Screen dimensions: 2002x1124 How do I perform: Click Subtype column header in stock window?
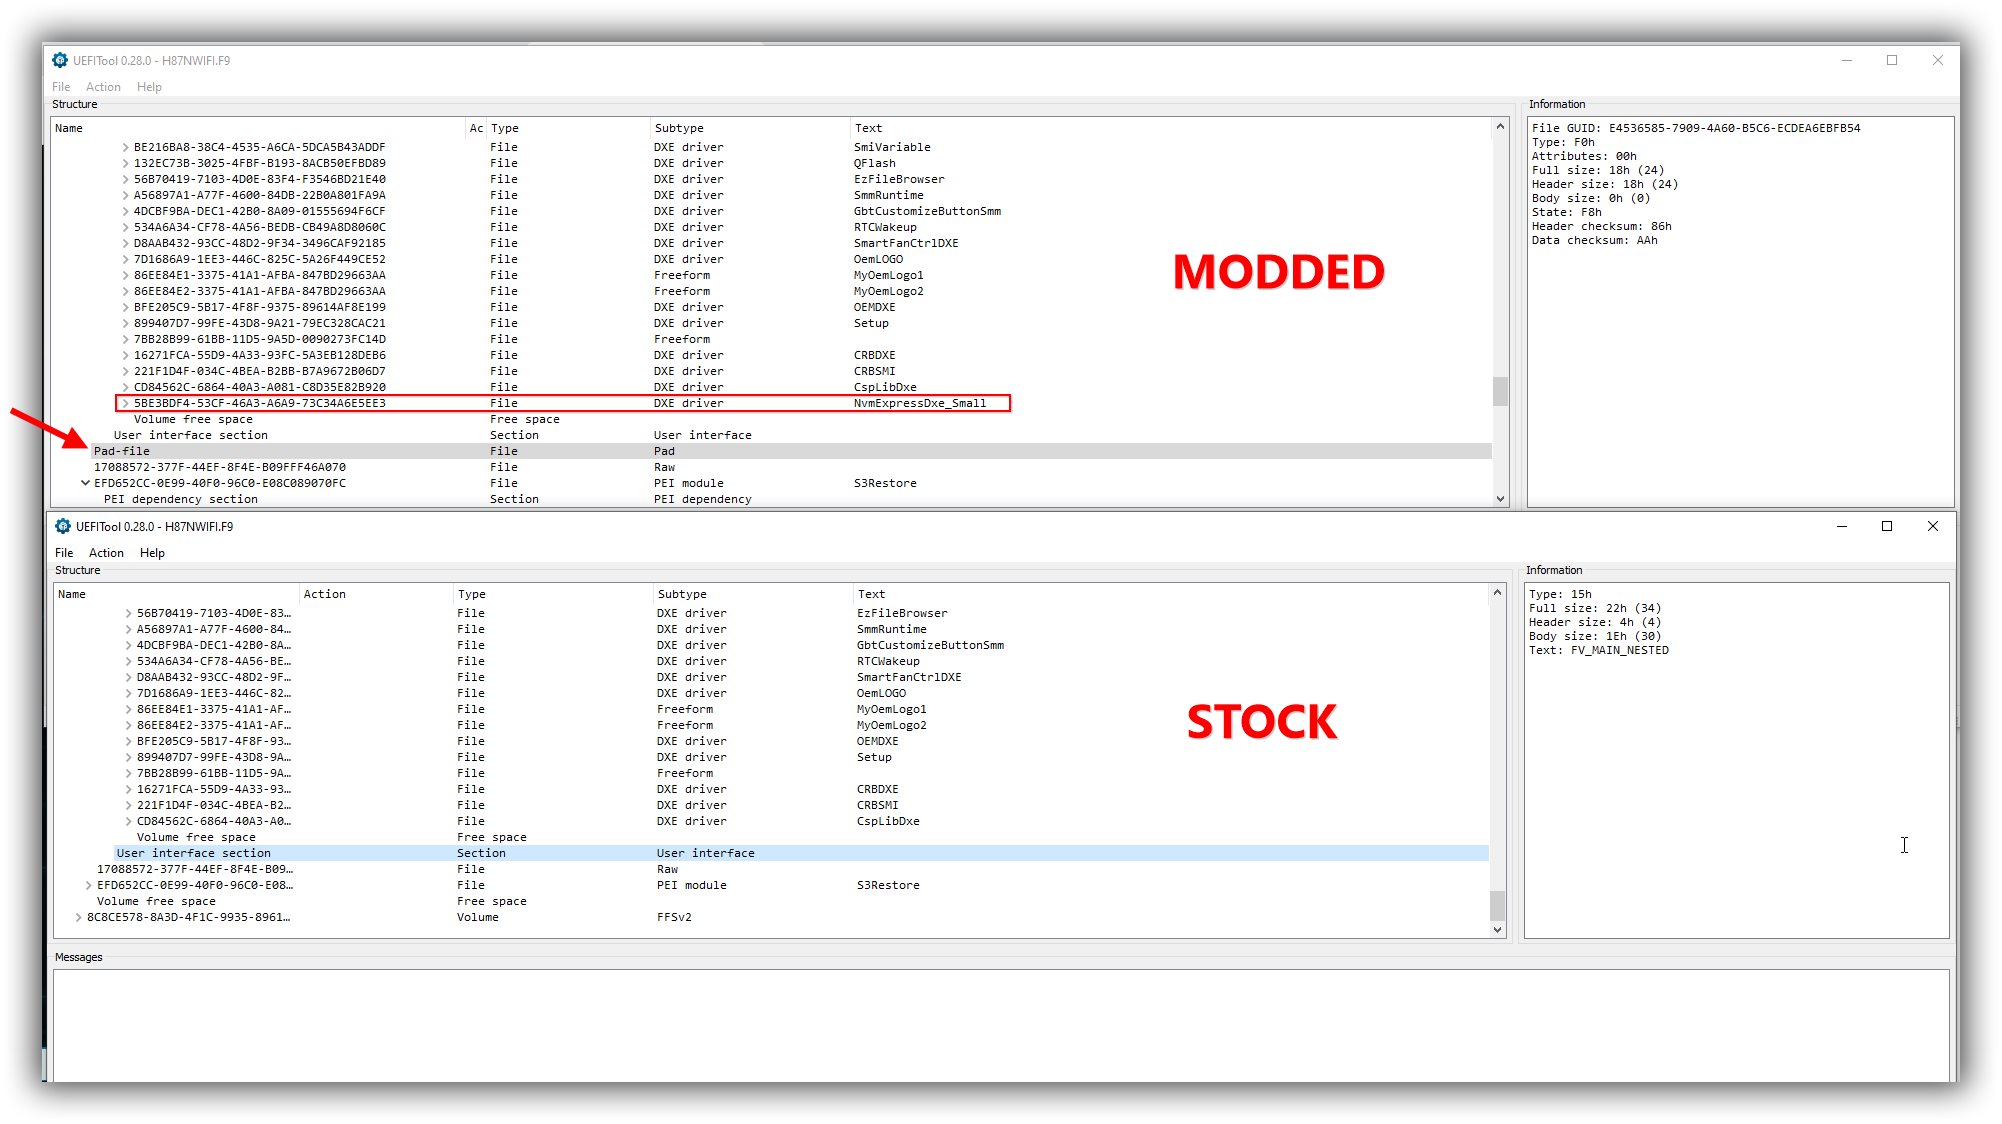coord(752,594)
